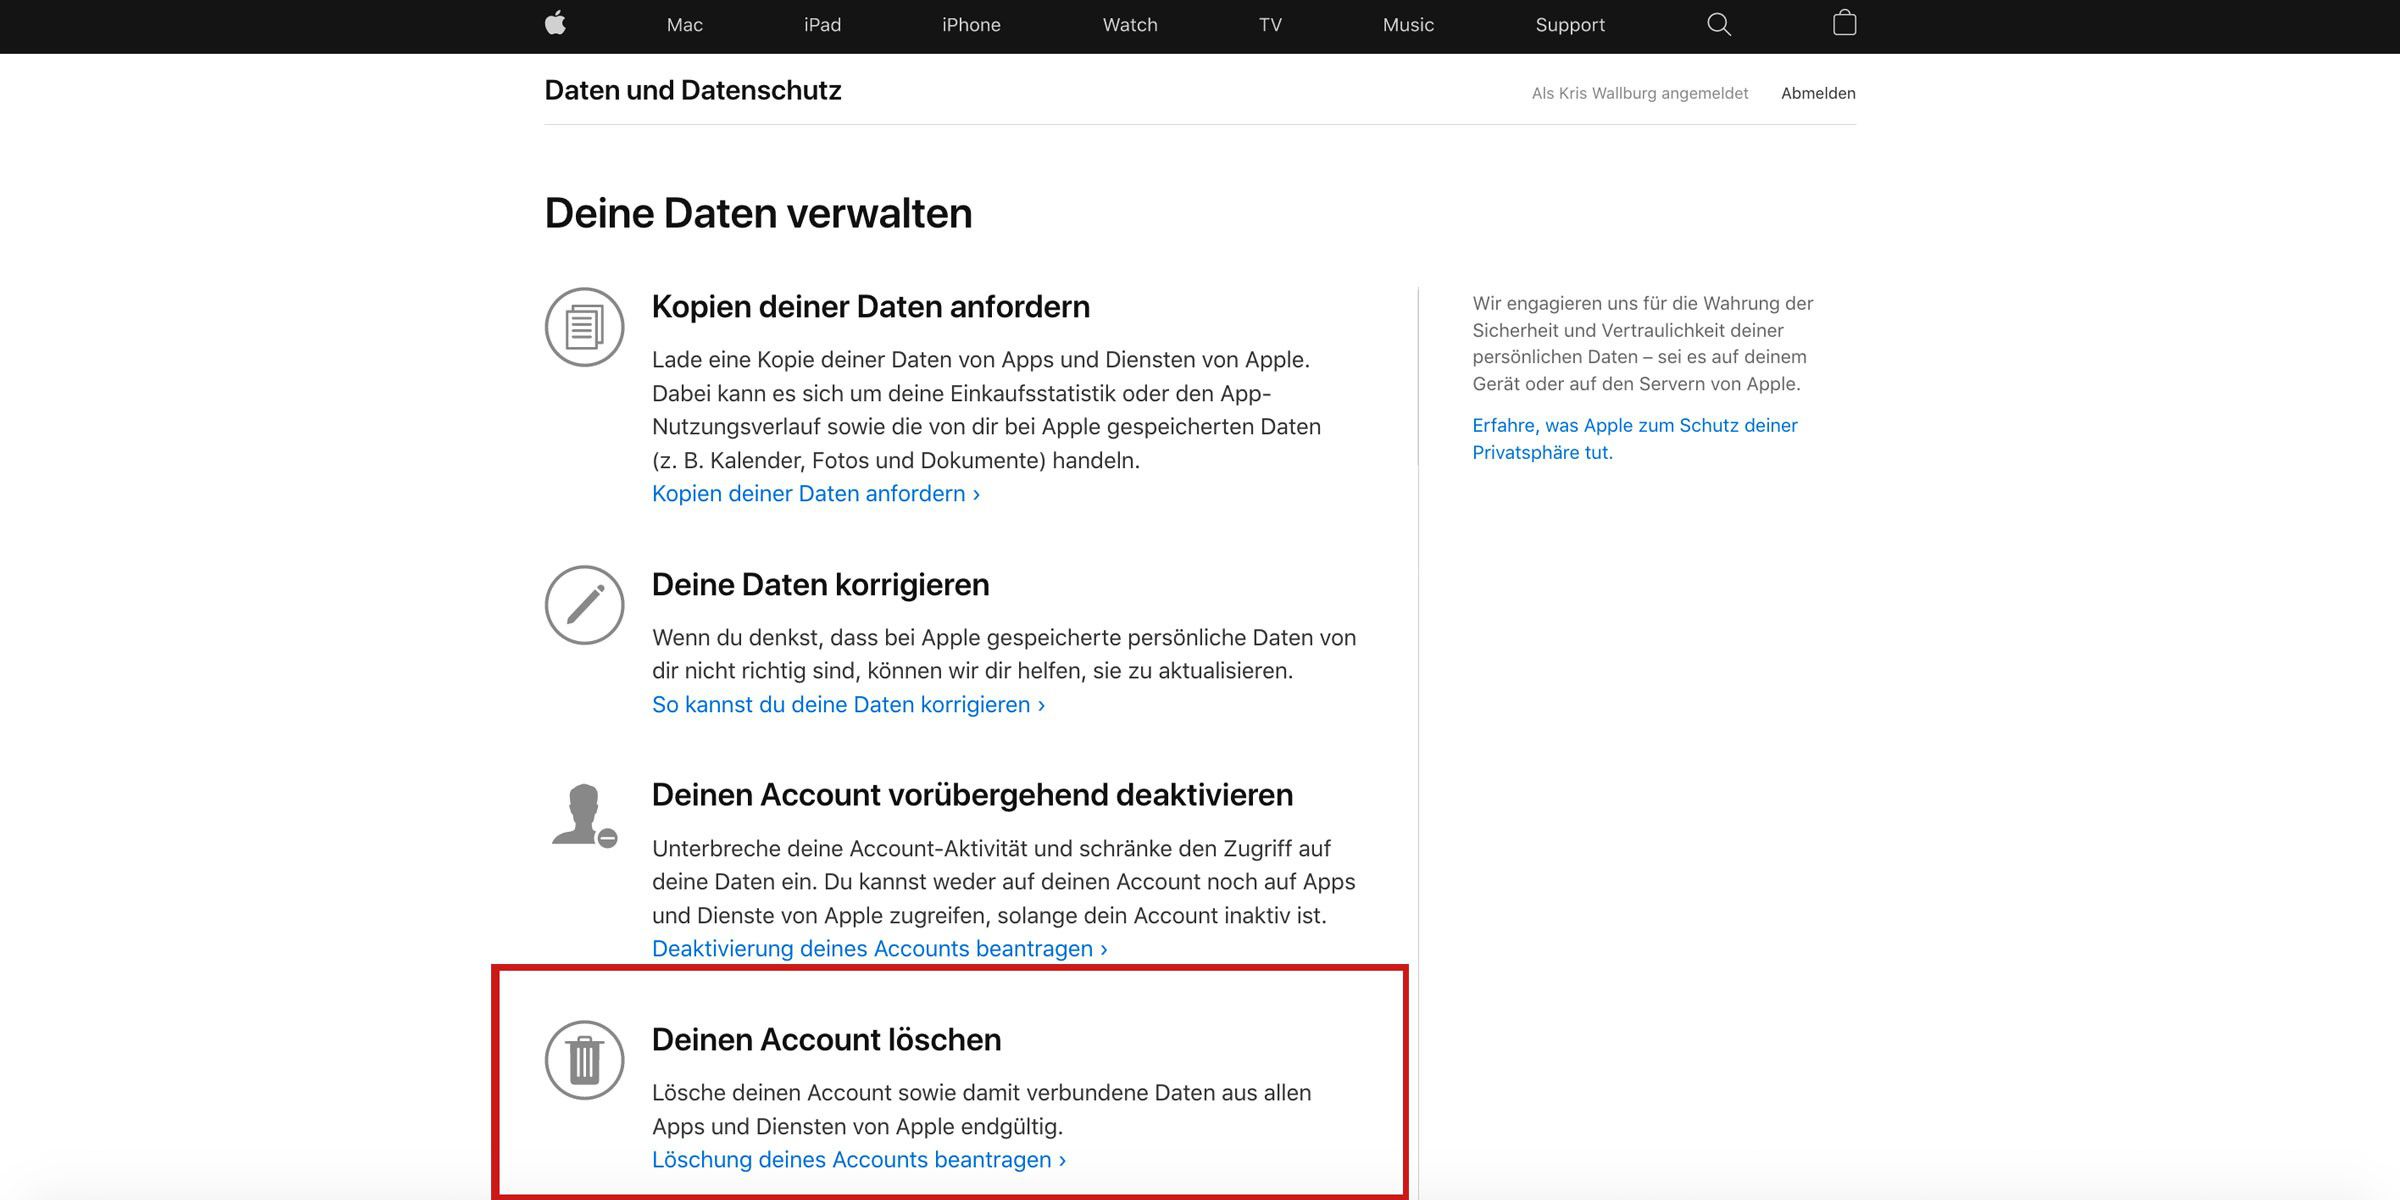The height and width of the screenshot is (1200, 2400).
Task: Click the deactivate account person icon
Action: (584, 816)
